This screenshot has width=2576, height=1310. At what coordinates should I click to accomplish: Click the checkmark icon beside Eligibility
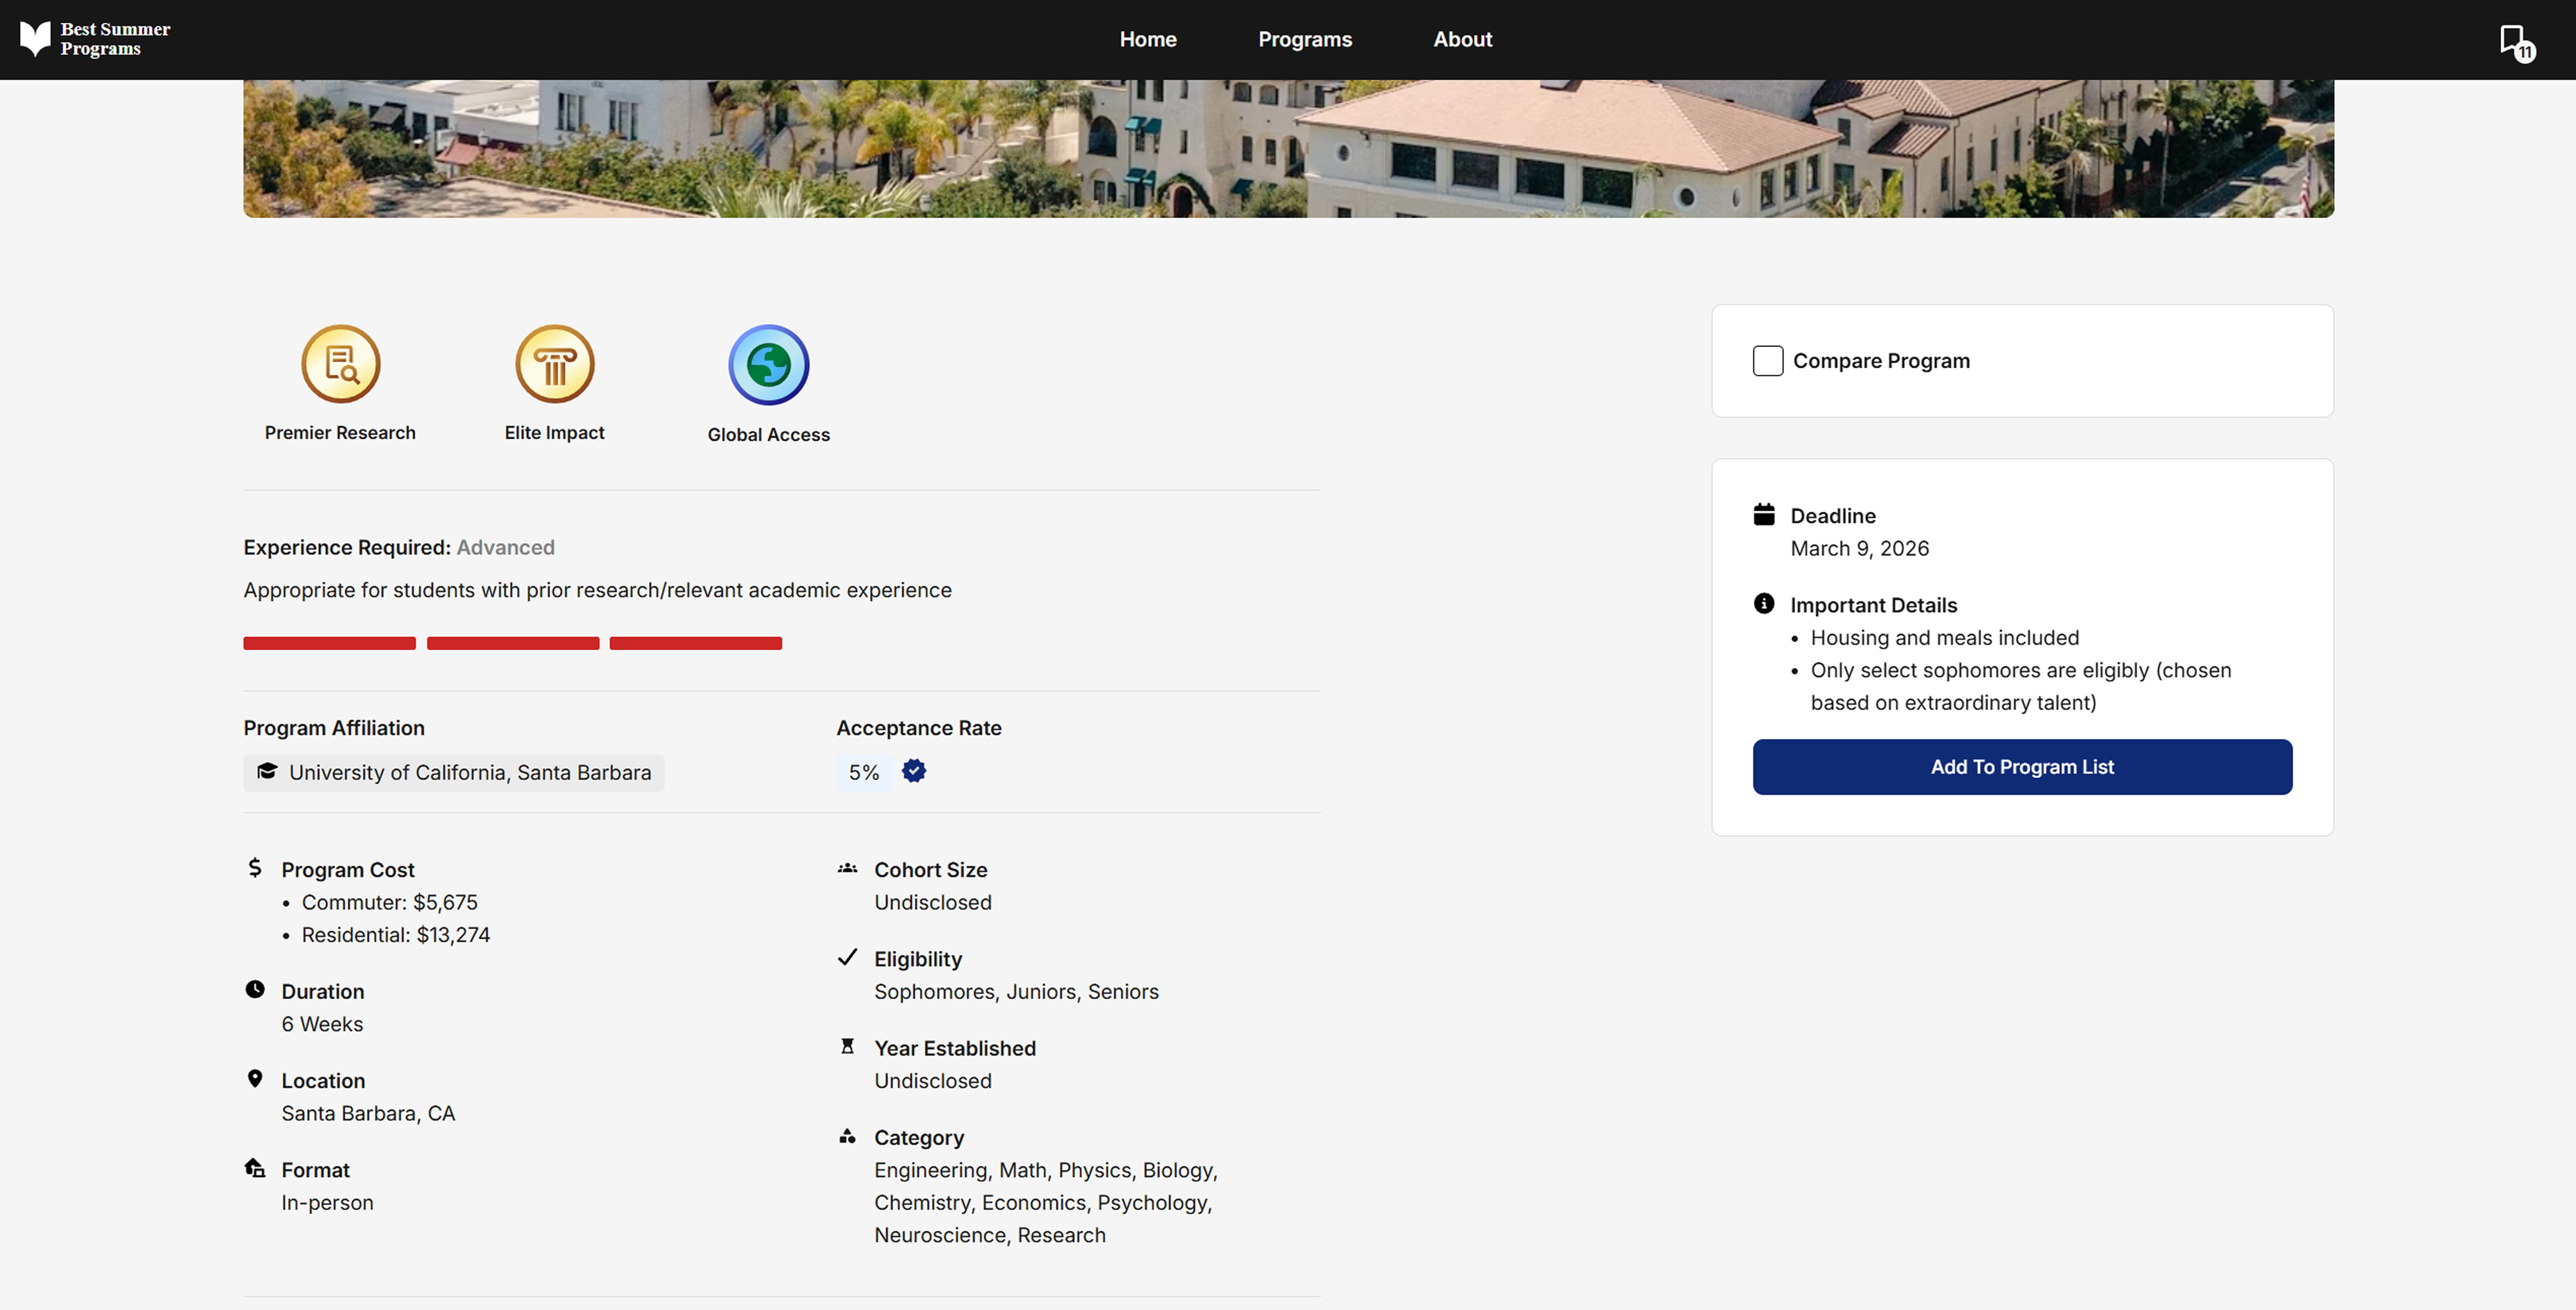pyautogui.click(x=848, y=957)
